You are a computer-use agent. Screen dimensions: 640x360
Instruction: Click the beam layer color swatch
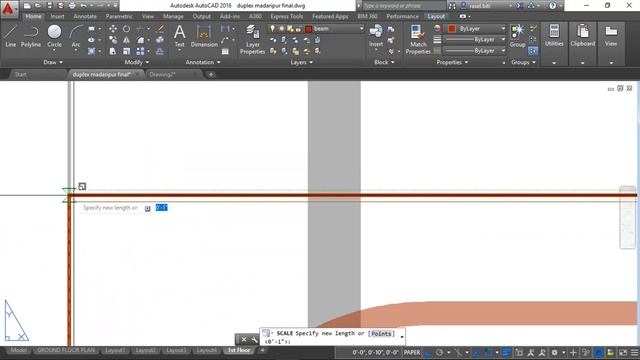pos(309,29)
